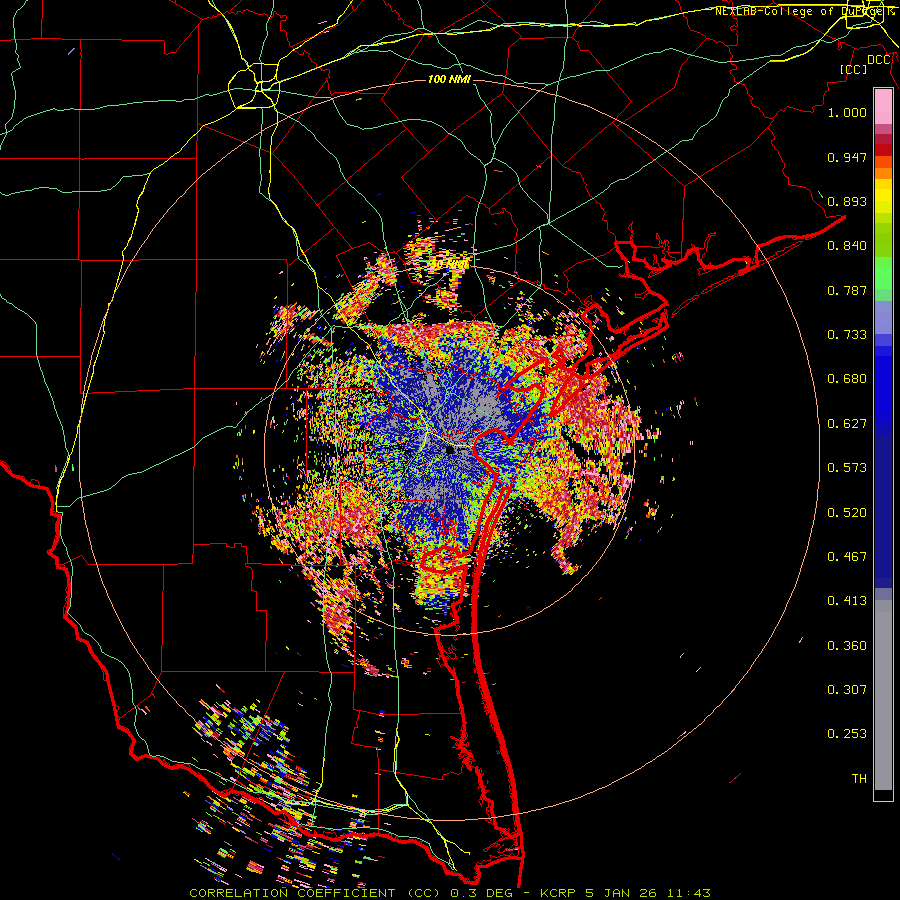The width and height of the screenshot is (900, 900).
Task: Click the NEXLAB-College of DuPage credit text
Action: (x=804, y=11)
